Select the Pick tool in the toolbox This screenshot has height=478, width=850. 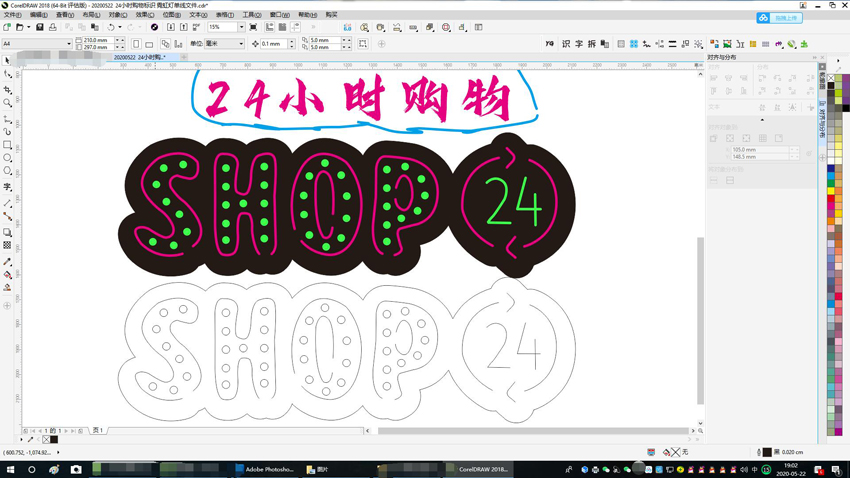7,61
